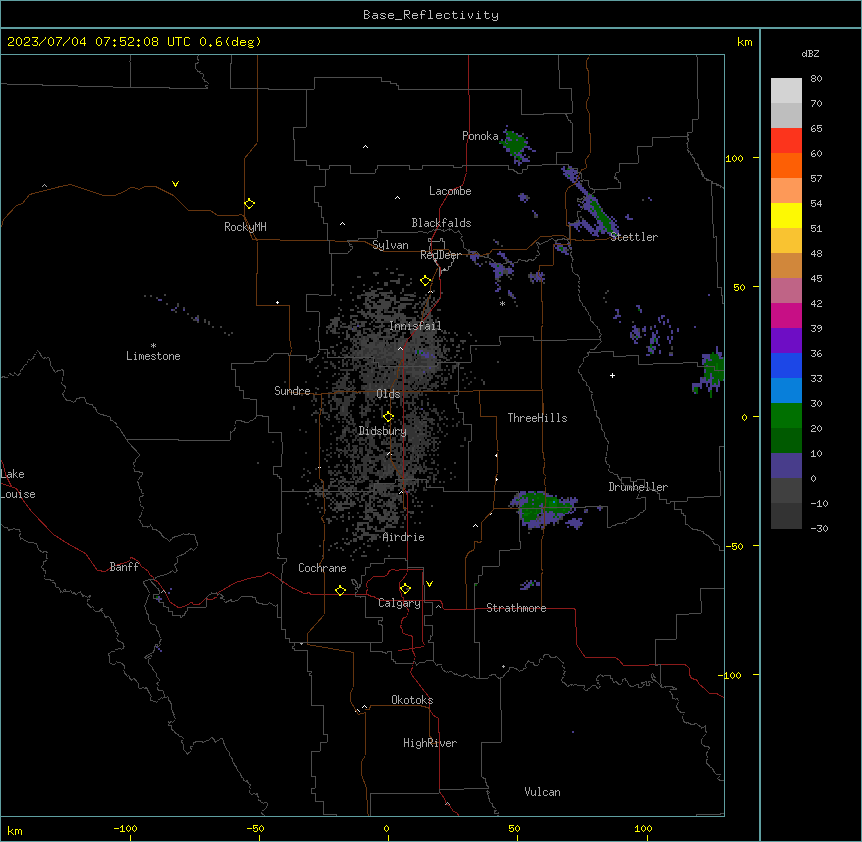Click the dBZ legend heading

pos(810,53)
